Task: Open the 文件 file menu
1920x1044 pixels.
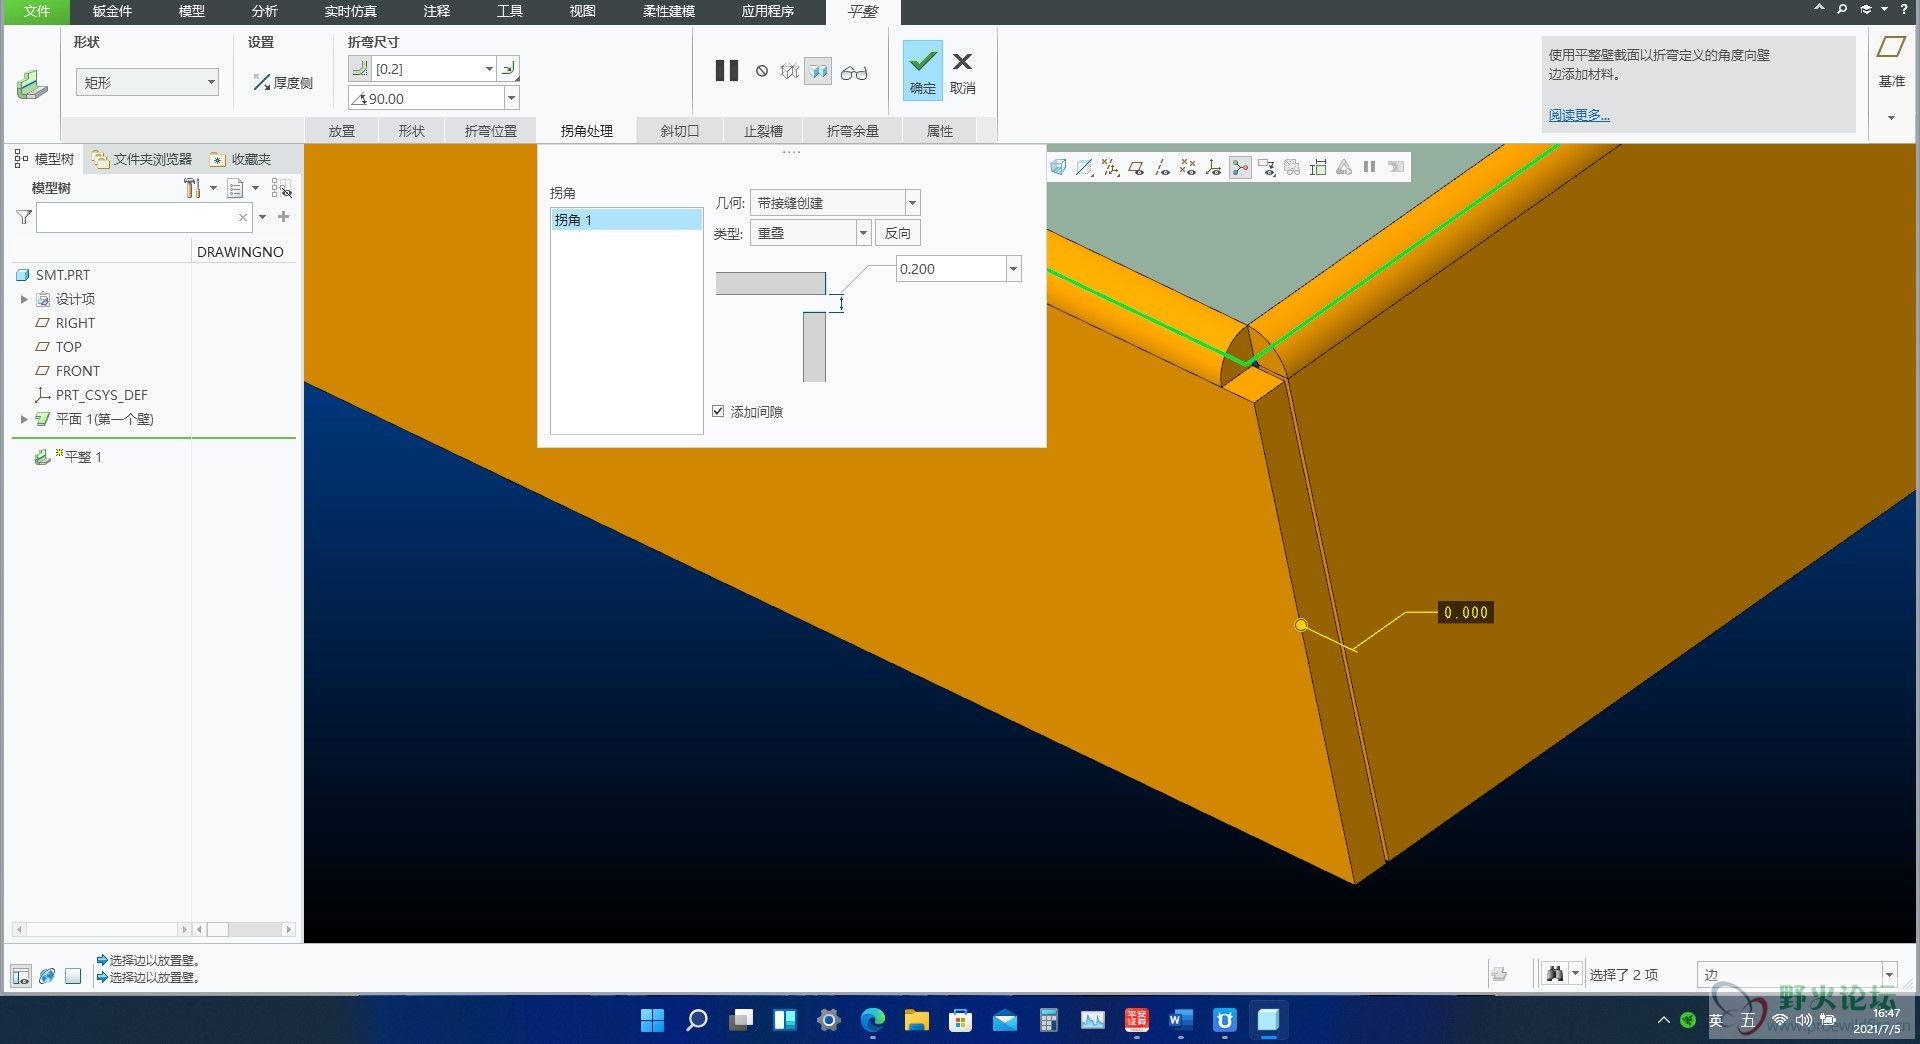Action: (37, 11)
